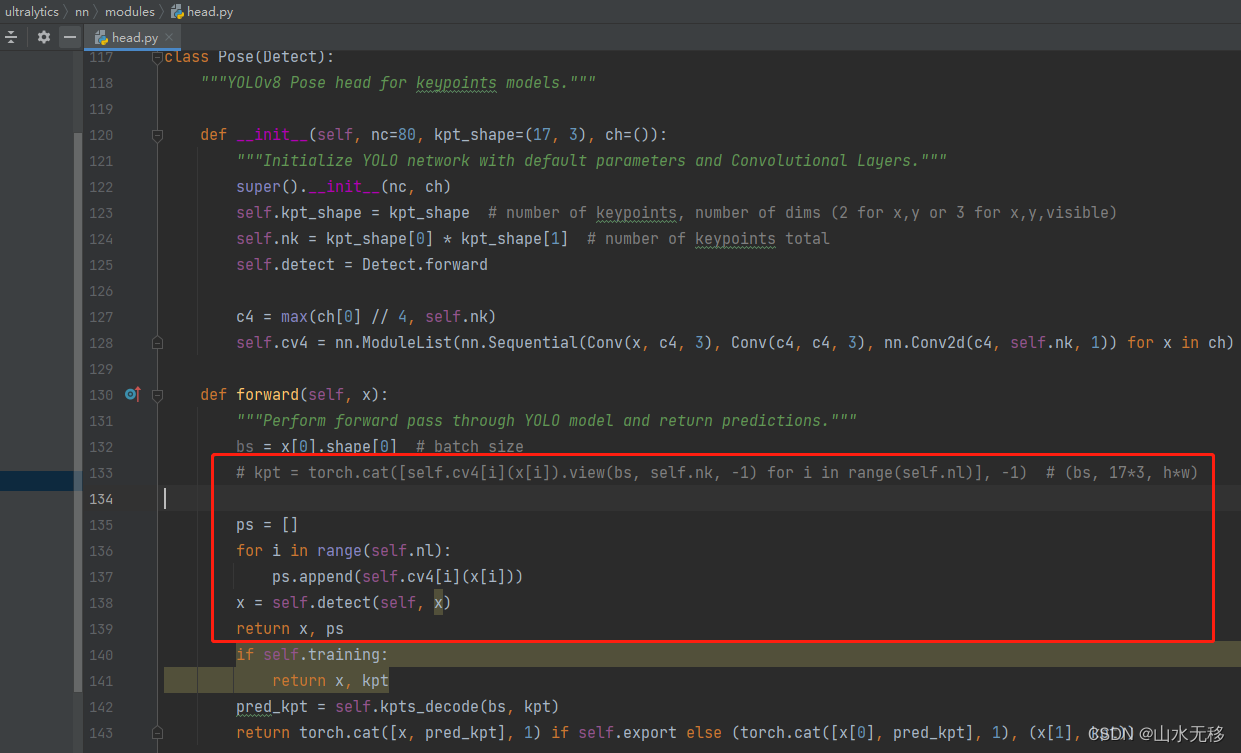Click the commented 'kpt = torch.cat' line

point(716,473)
